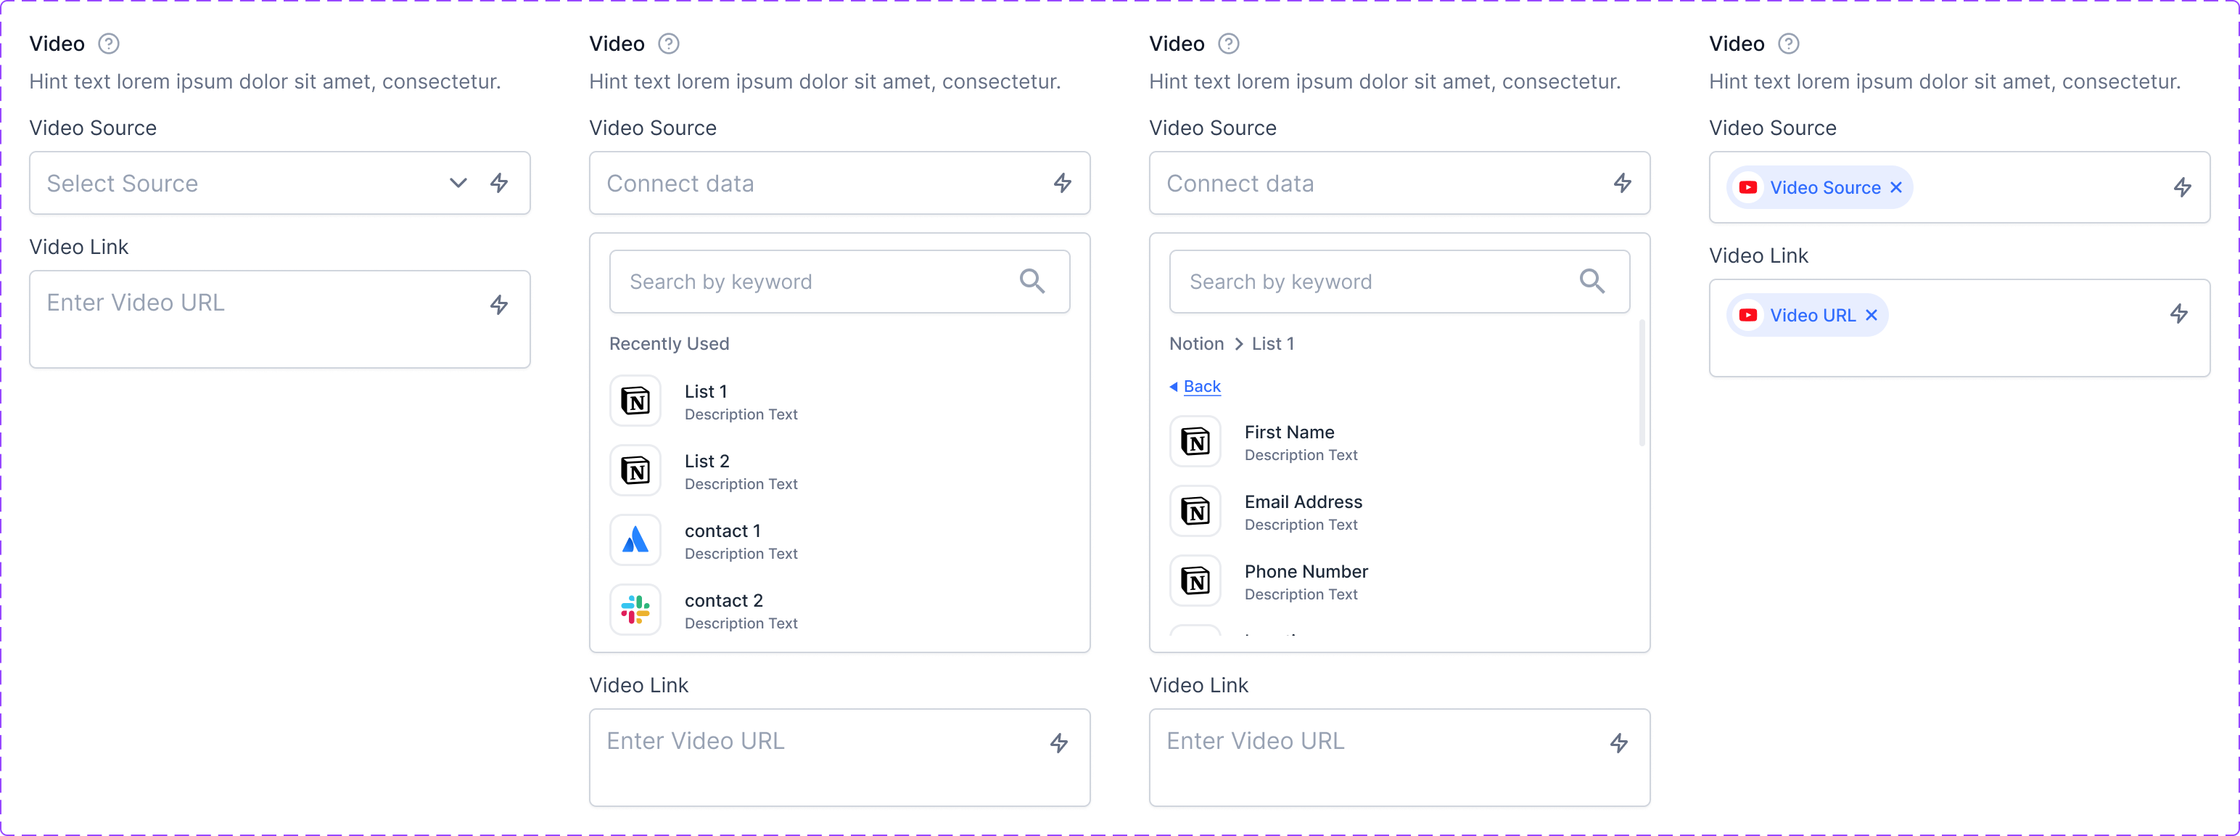Remove the Video Source chip

tap(1896, 188)
